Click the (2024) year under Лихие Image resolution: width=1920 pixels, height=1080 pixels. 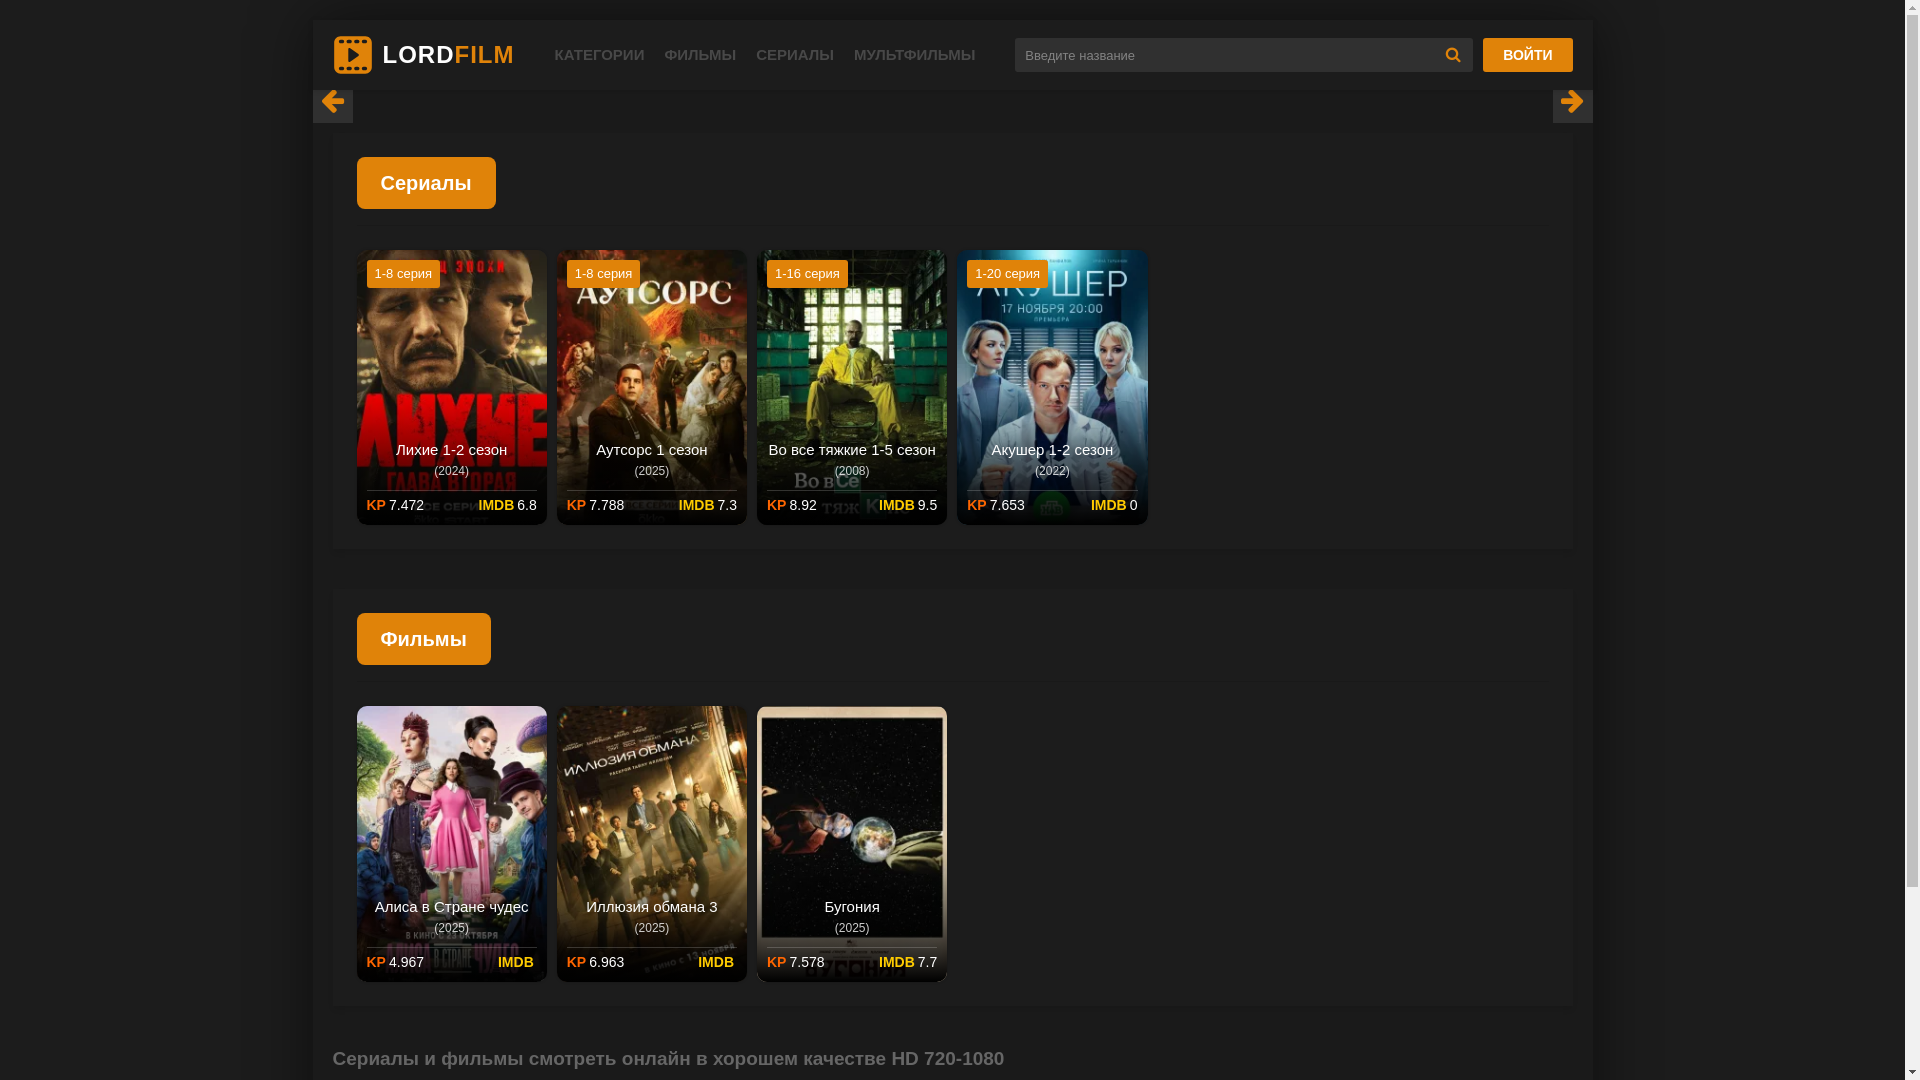tap(451, 471)
